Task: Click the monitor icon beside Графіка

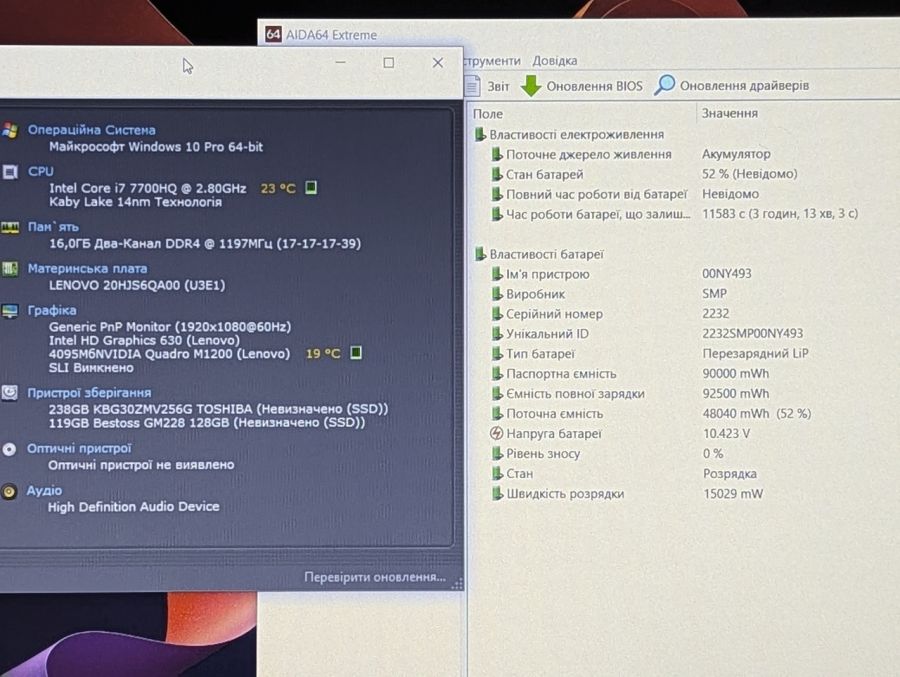Action: coord(10,311)
